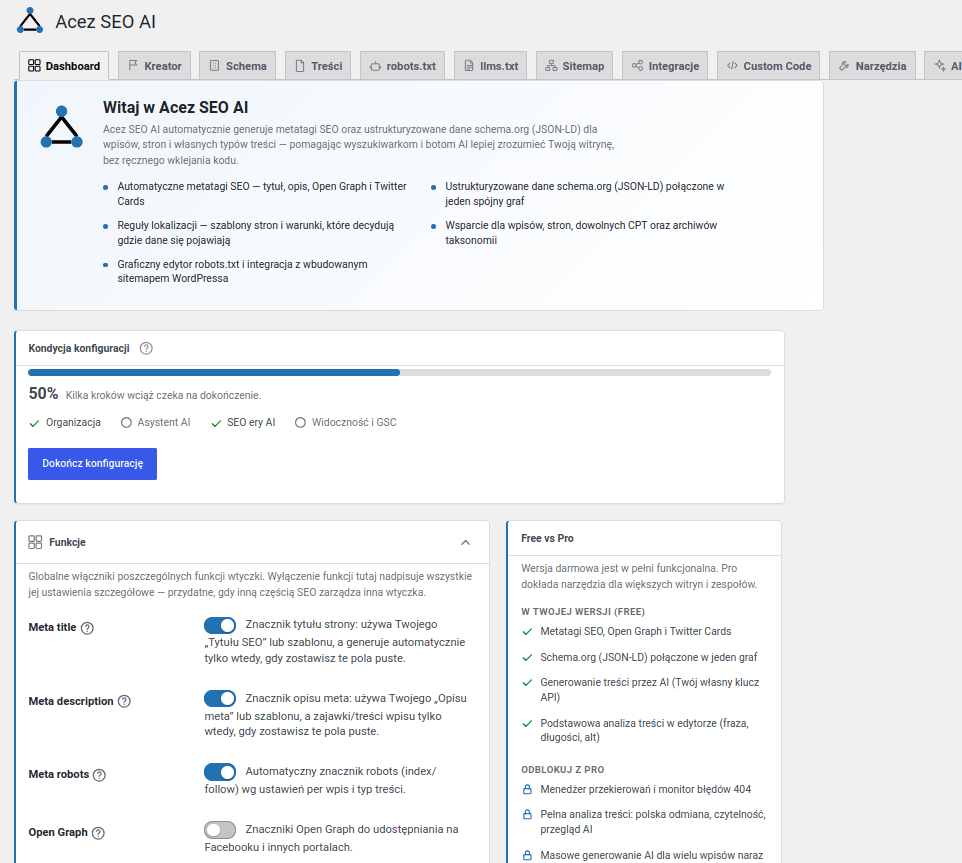Show help for Meta title
The width and height of the screenshot is (962, 863).
[x=87, y=628]
